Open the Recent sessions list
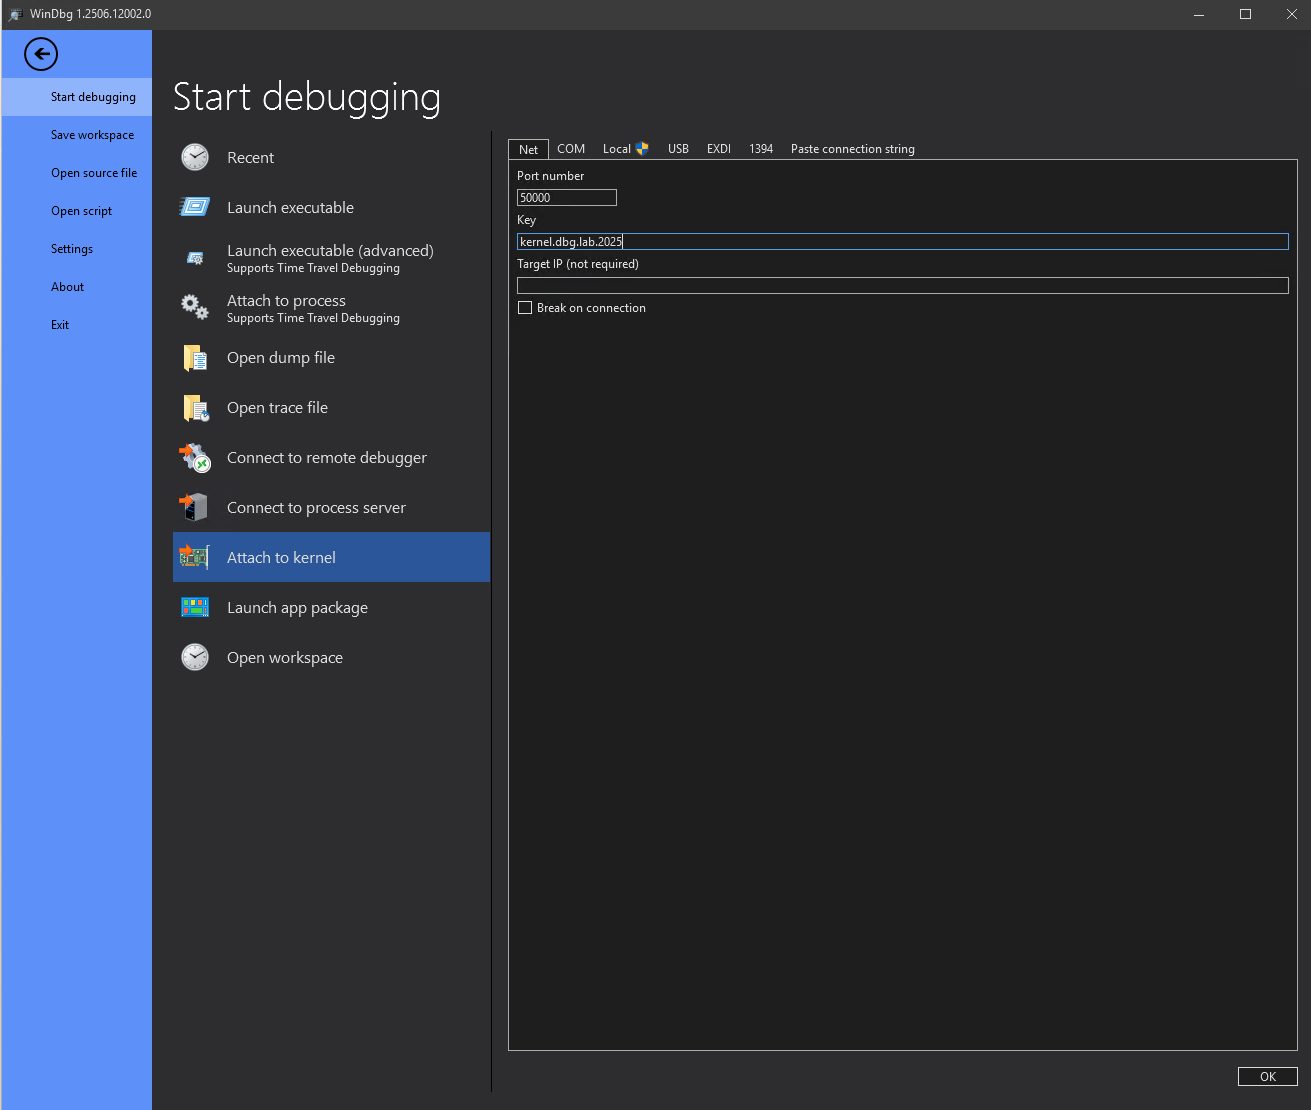1311x1110 pixels. click(250, 157)
